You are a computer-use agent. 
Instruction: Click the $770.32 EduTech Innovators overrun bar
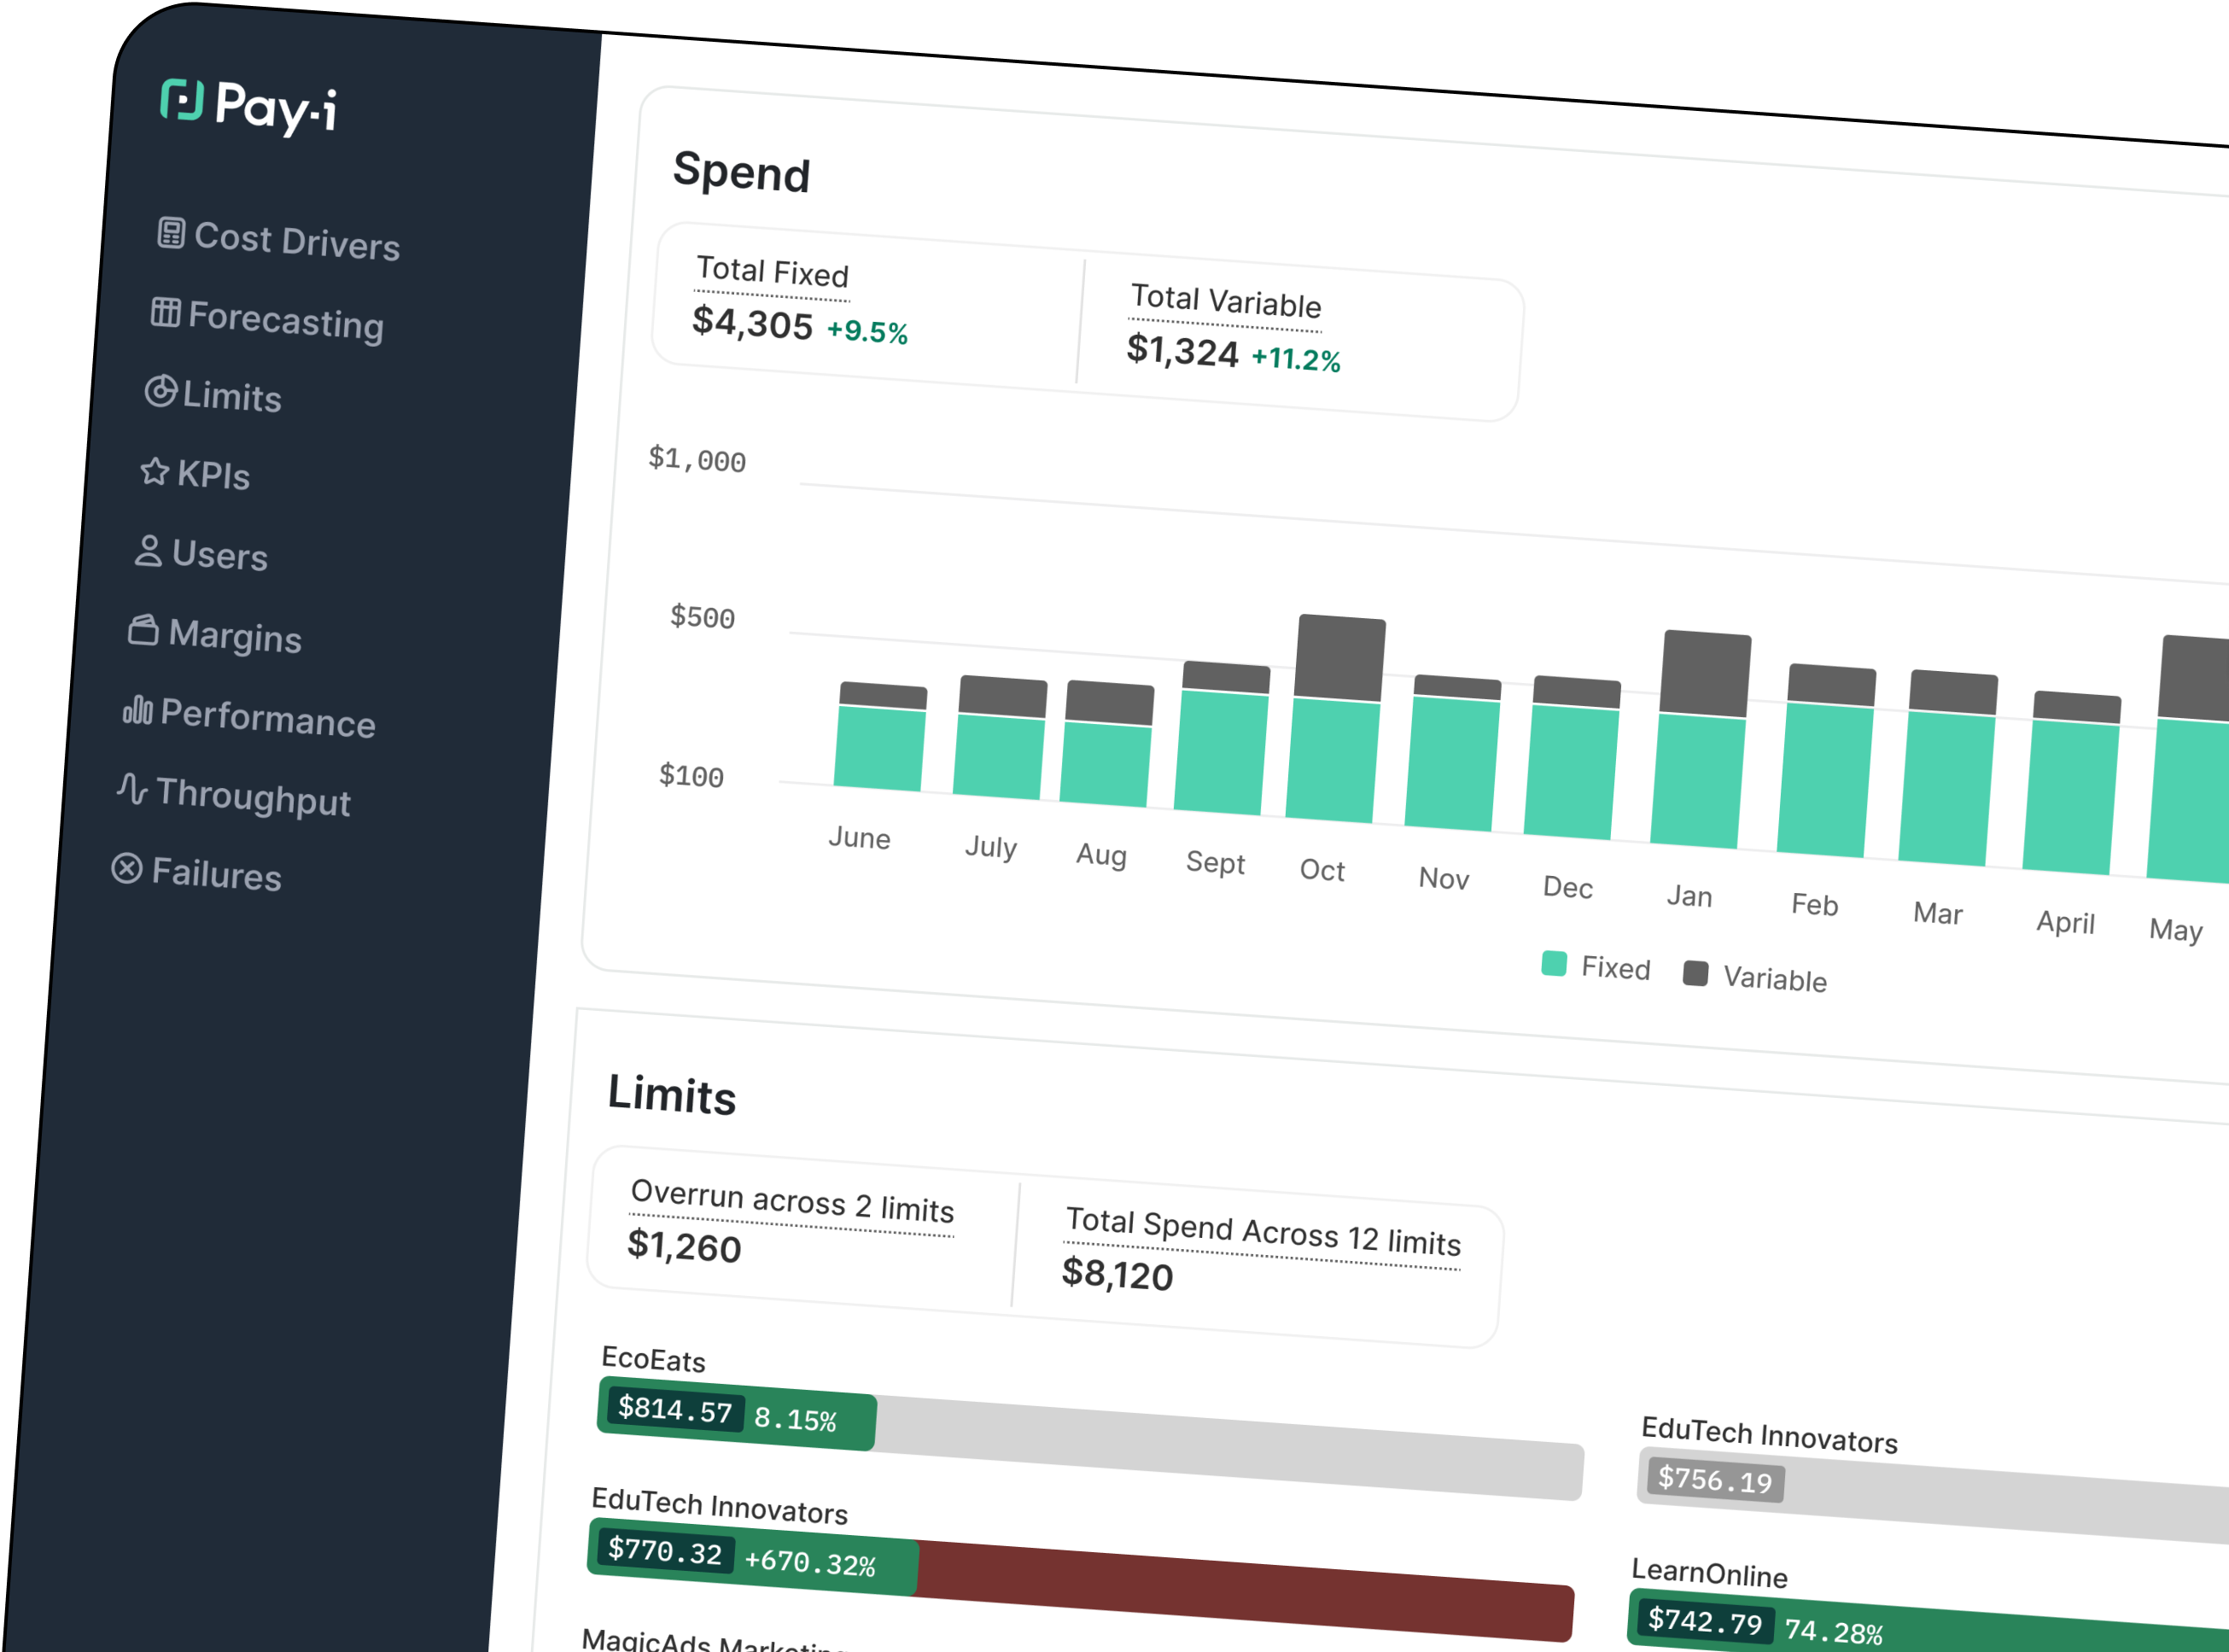pos(1081,1580)
